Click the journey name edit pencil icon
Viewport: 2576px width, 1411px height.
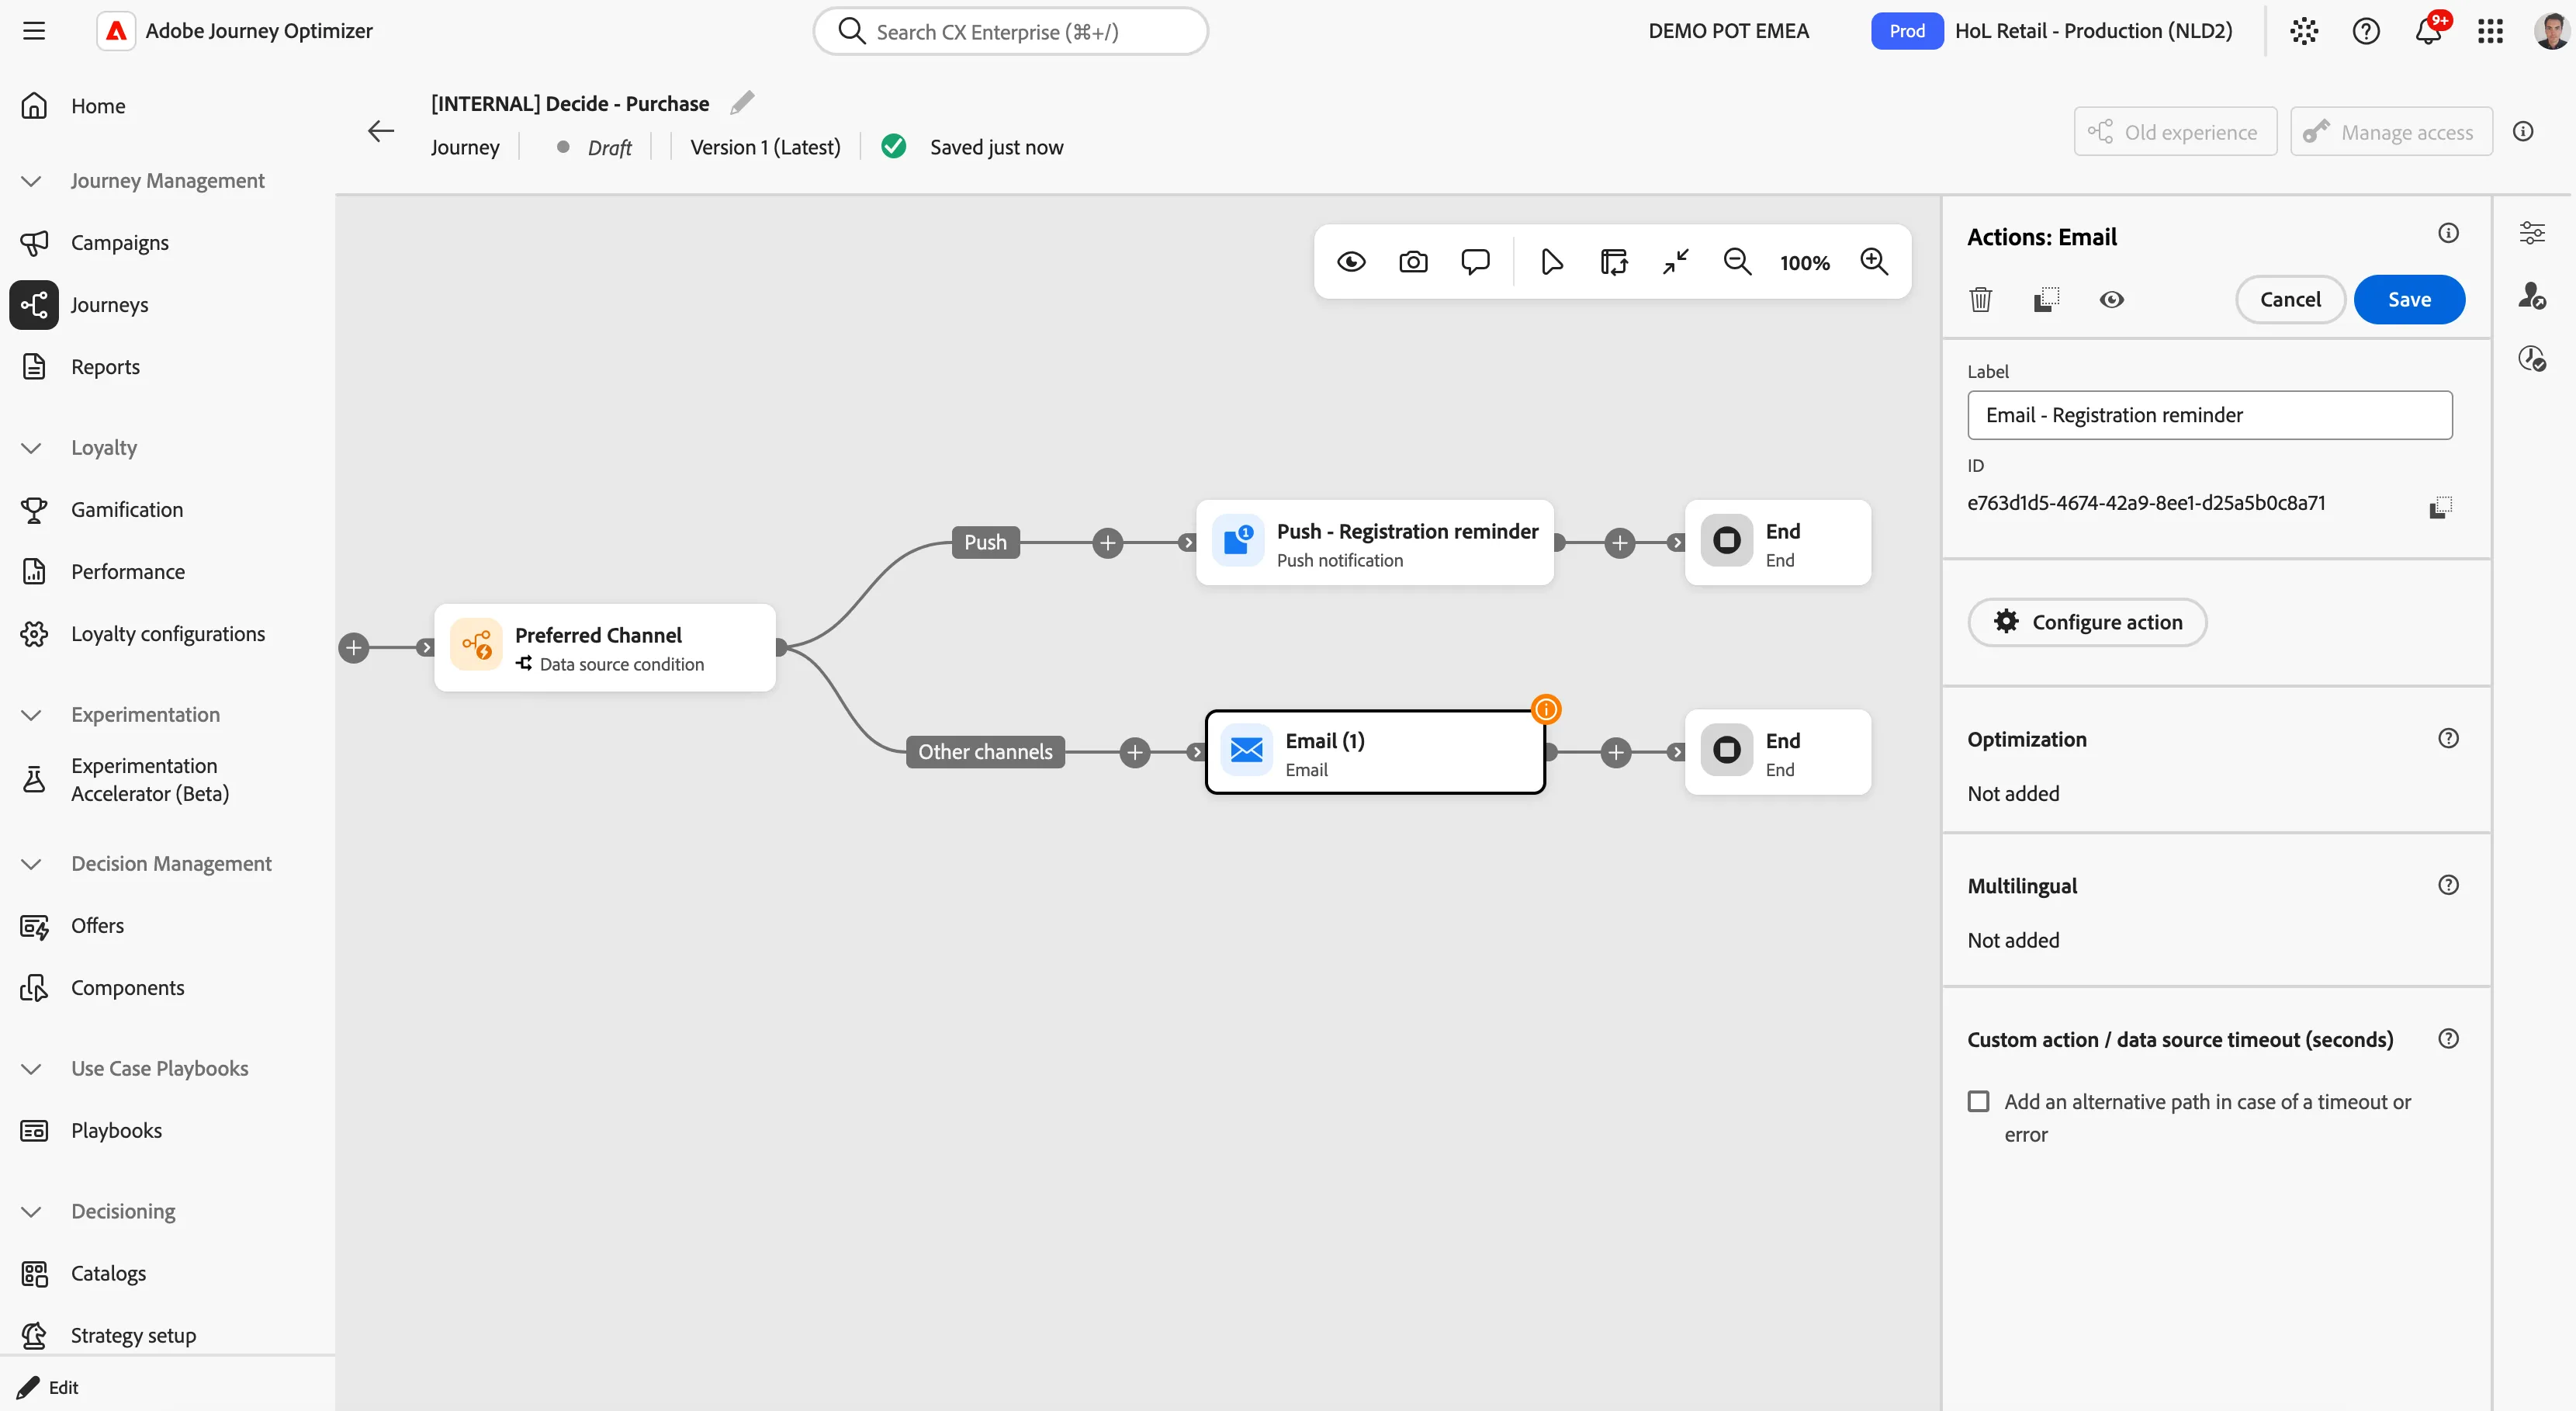(x=742, y=103)
